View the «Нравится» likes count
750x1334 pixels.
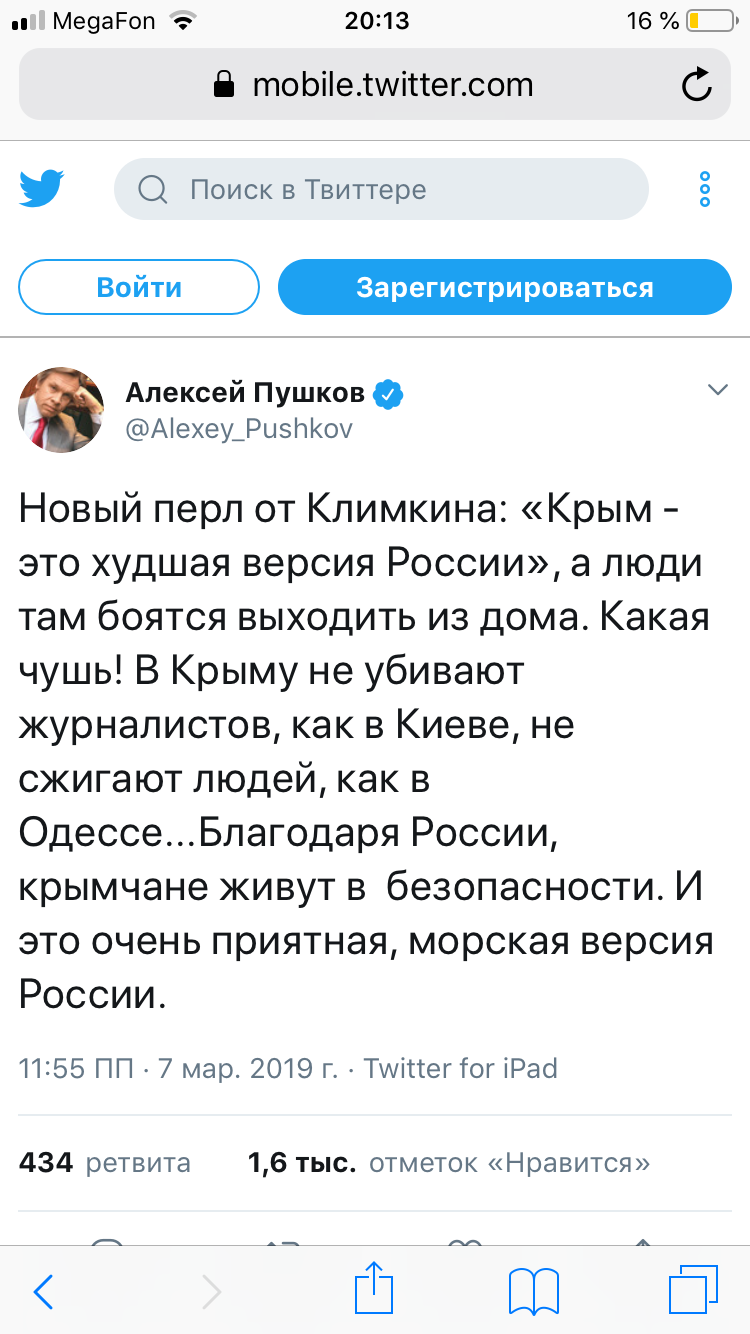(x=449, y=1163)
